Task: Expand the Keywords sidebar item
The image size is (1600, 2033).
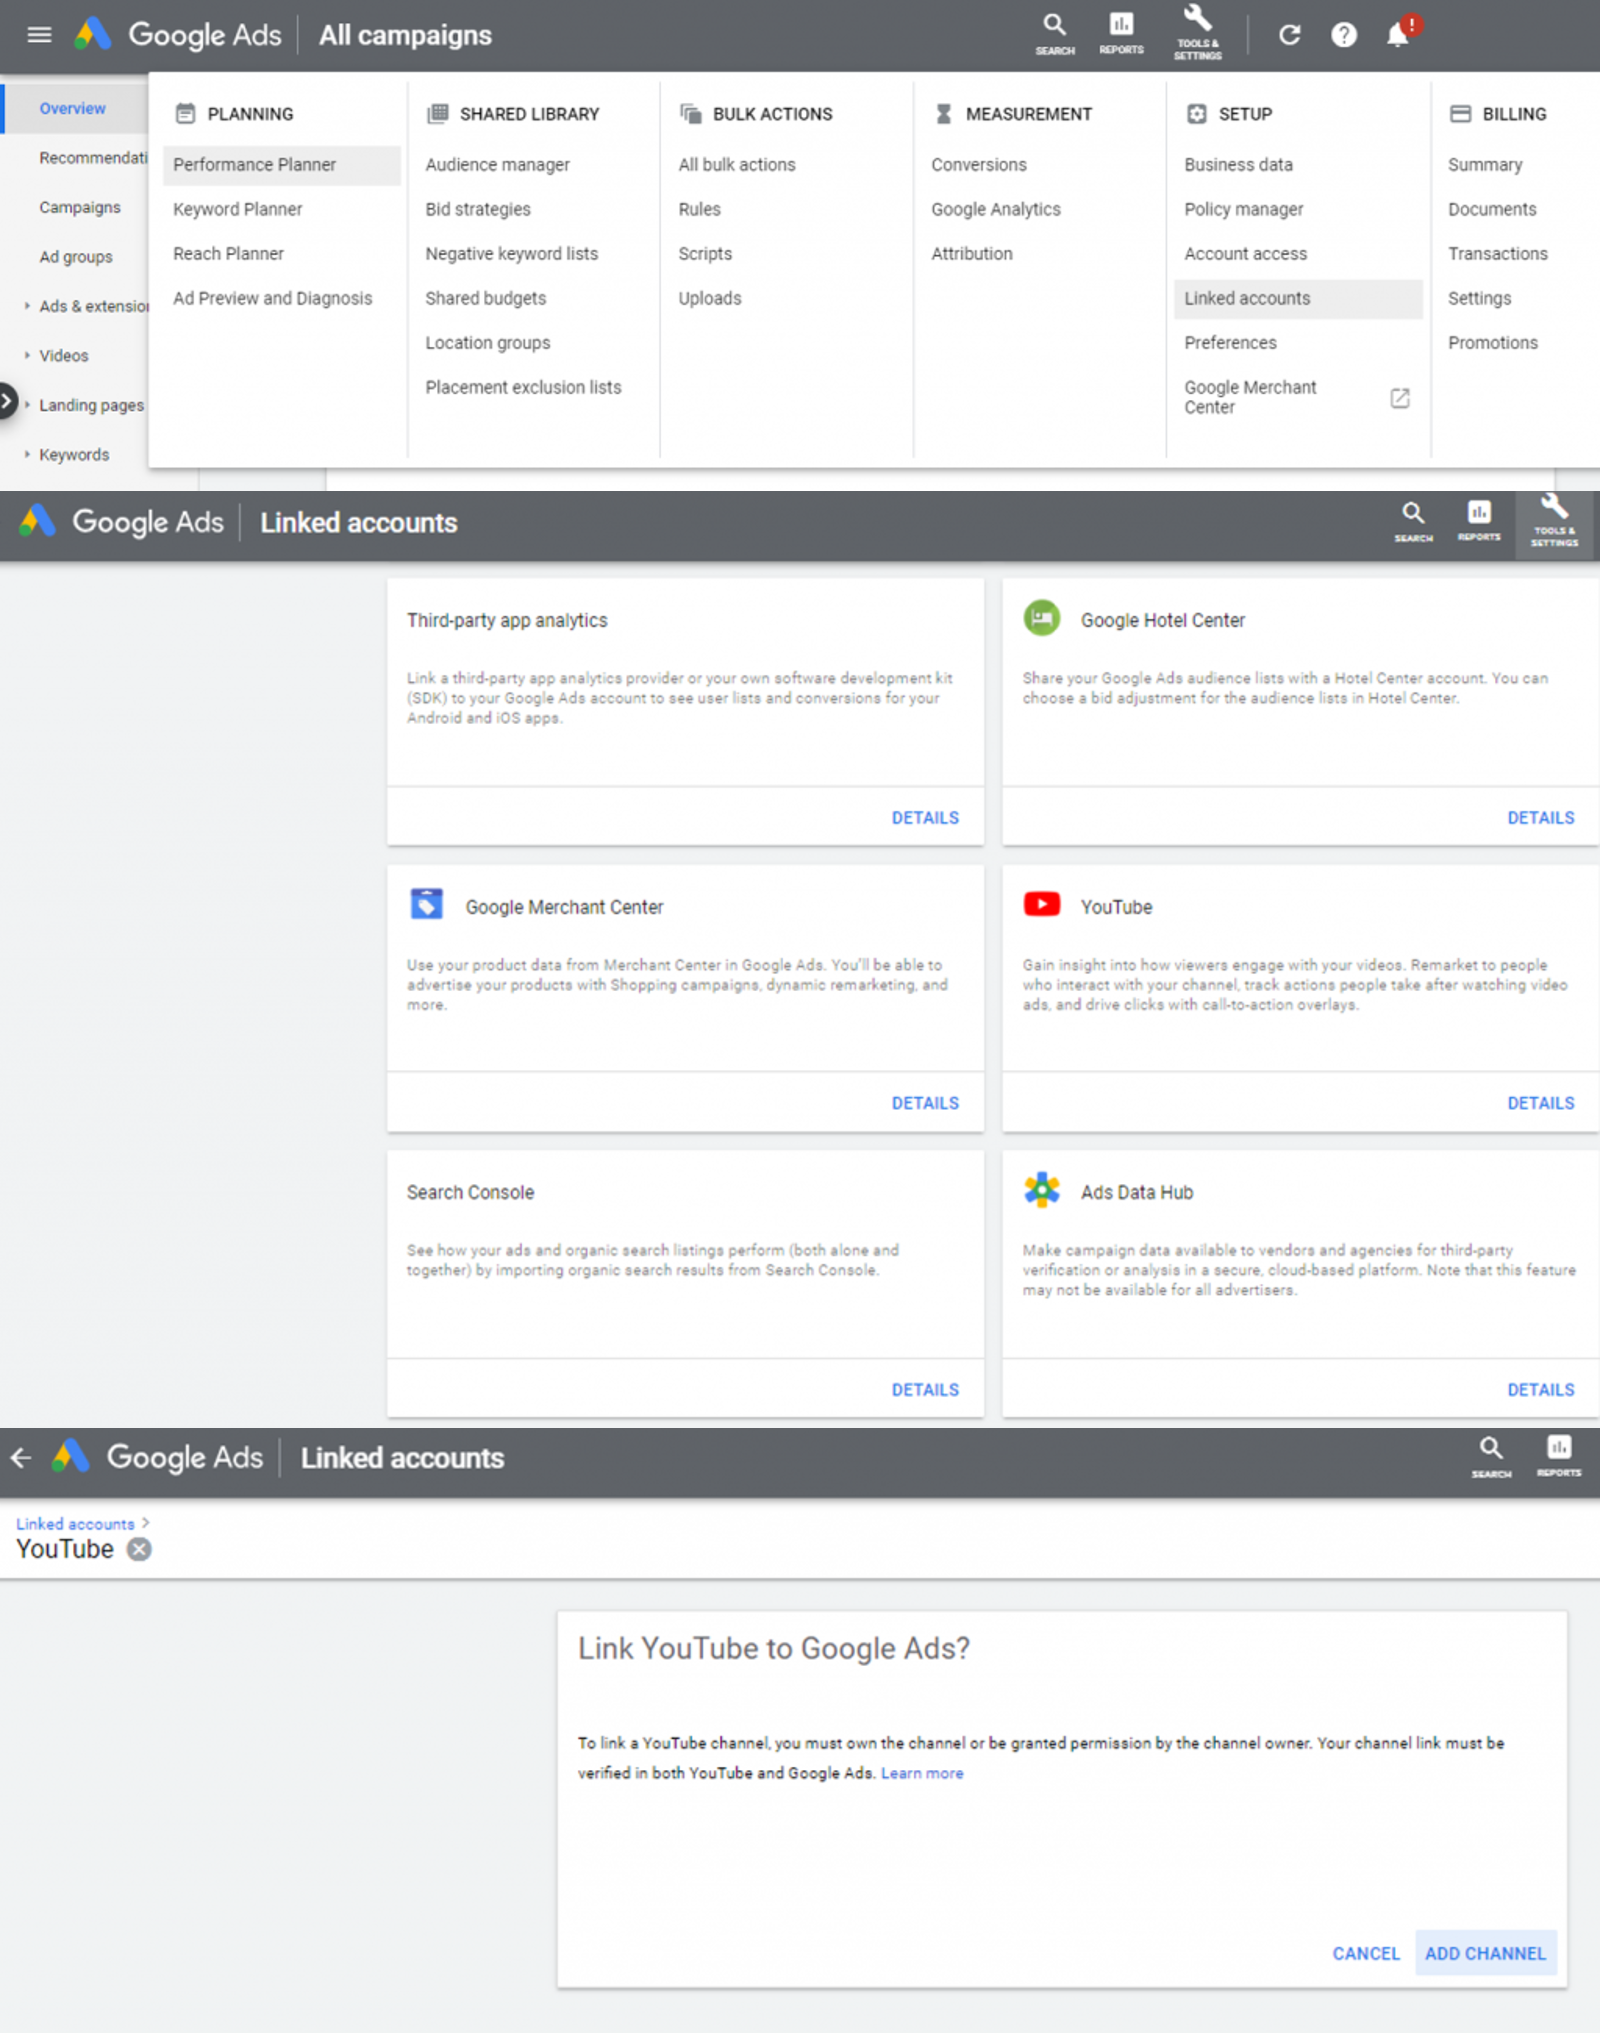Action: coord(27,454)
